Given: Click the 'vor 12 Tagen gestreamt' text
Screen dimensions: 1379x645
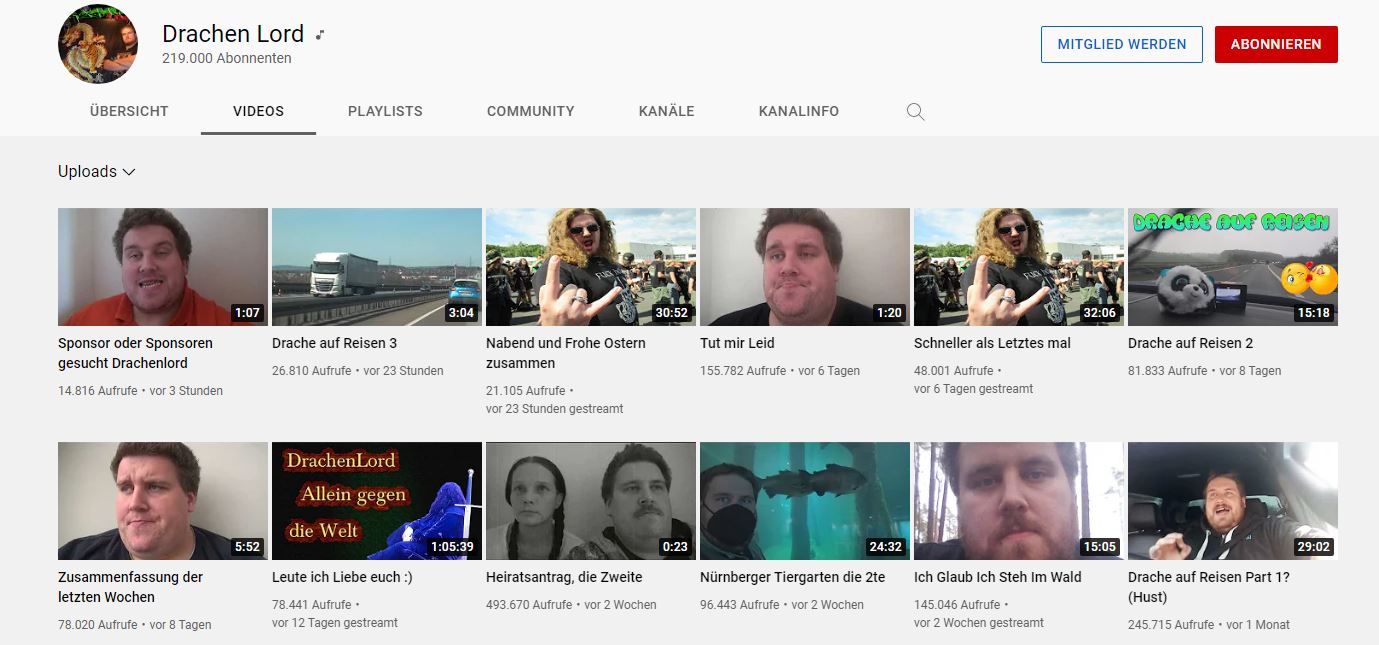Looking at the screenshot, I should tap(335, 623).
